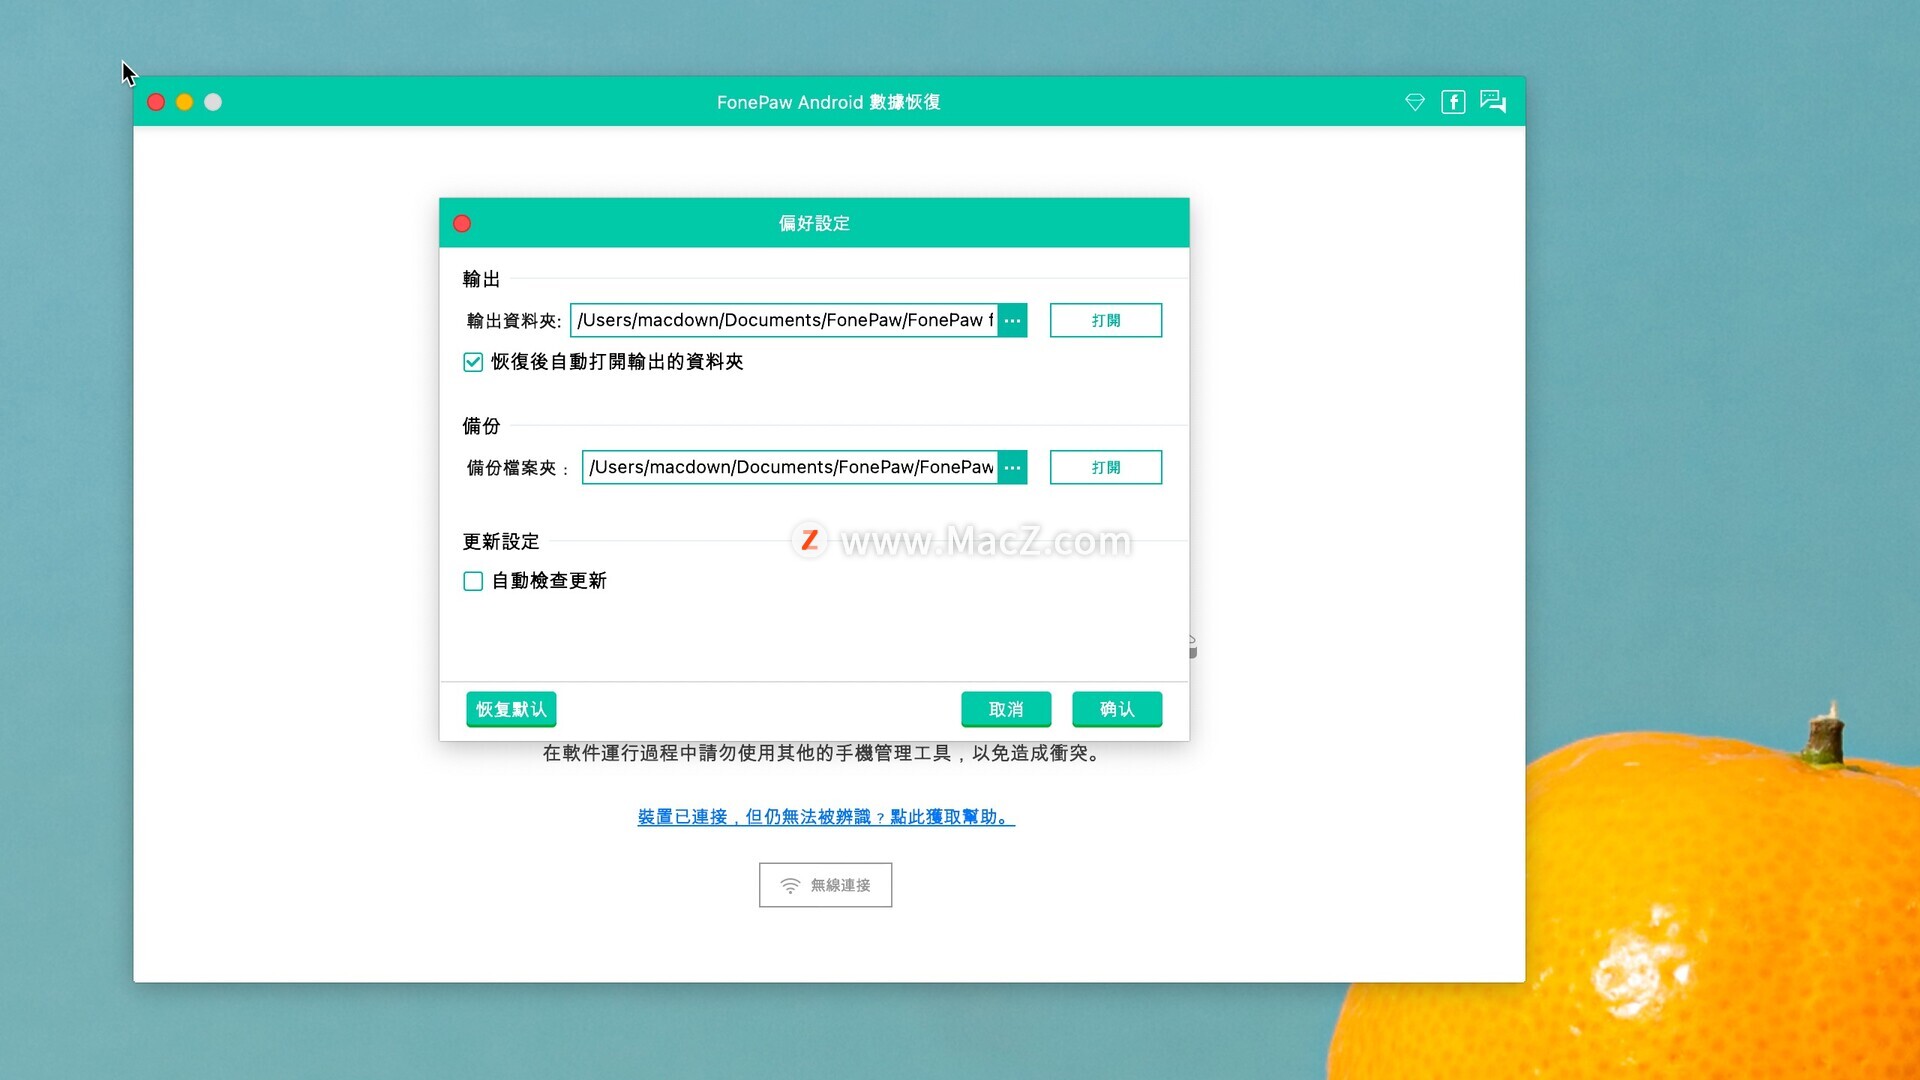Confirm settings with the 确认 button
This screenshot has width=1920, height=1080.
[x=1117, y=709]
